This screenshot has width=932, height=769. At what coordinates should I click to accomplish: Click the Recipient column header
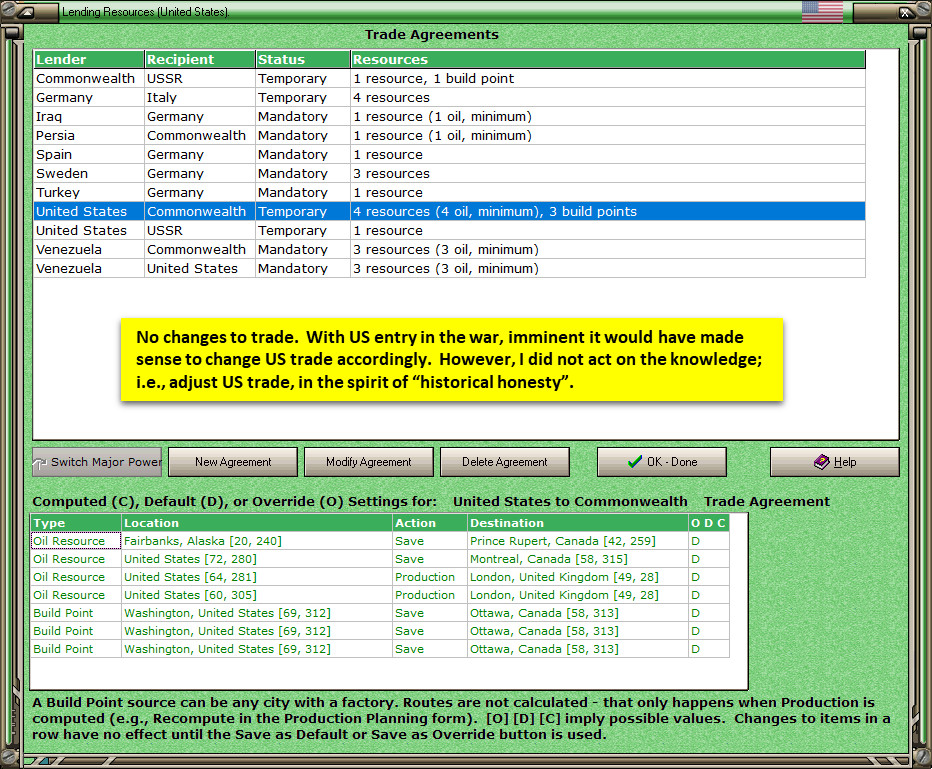point(200,59)
